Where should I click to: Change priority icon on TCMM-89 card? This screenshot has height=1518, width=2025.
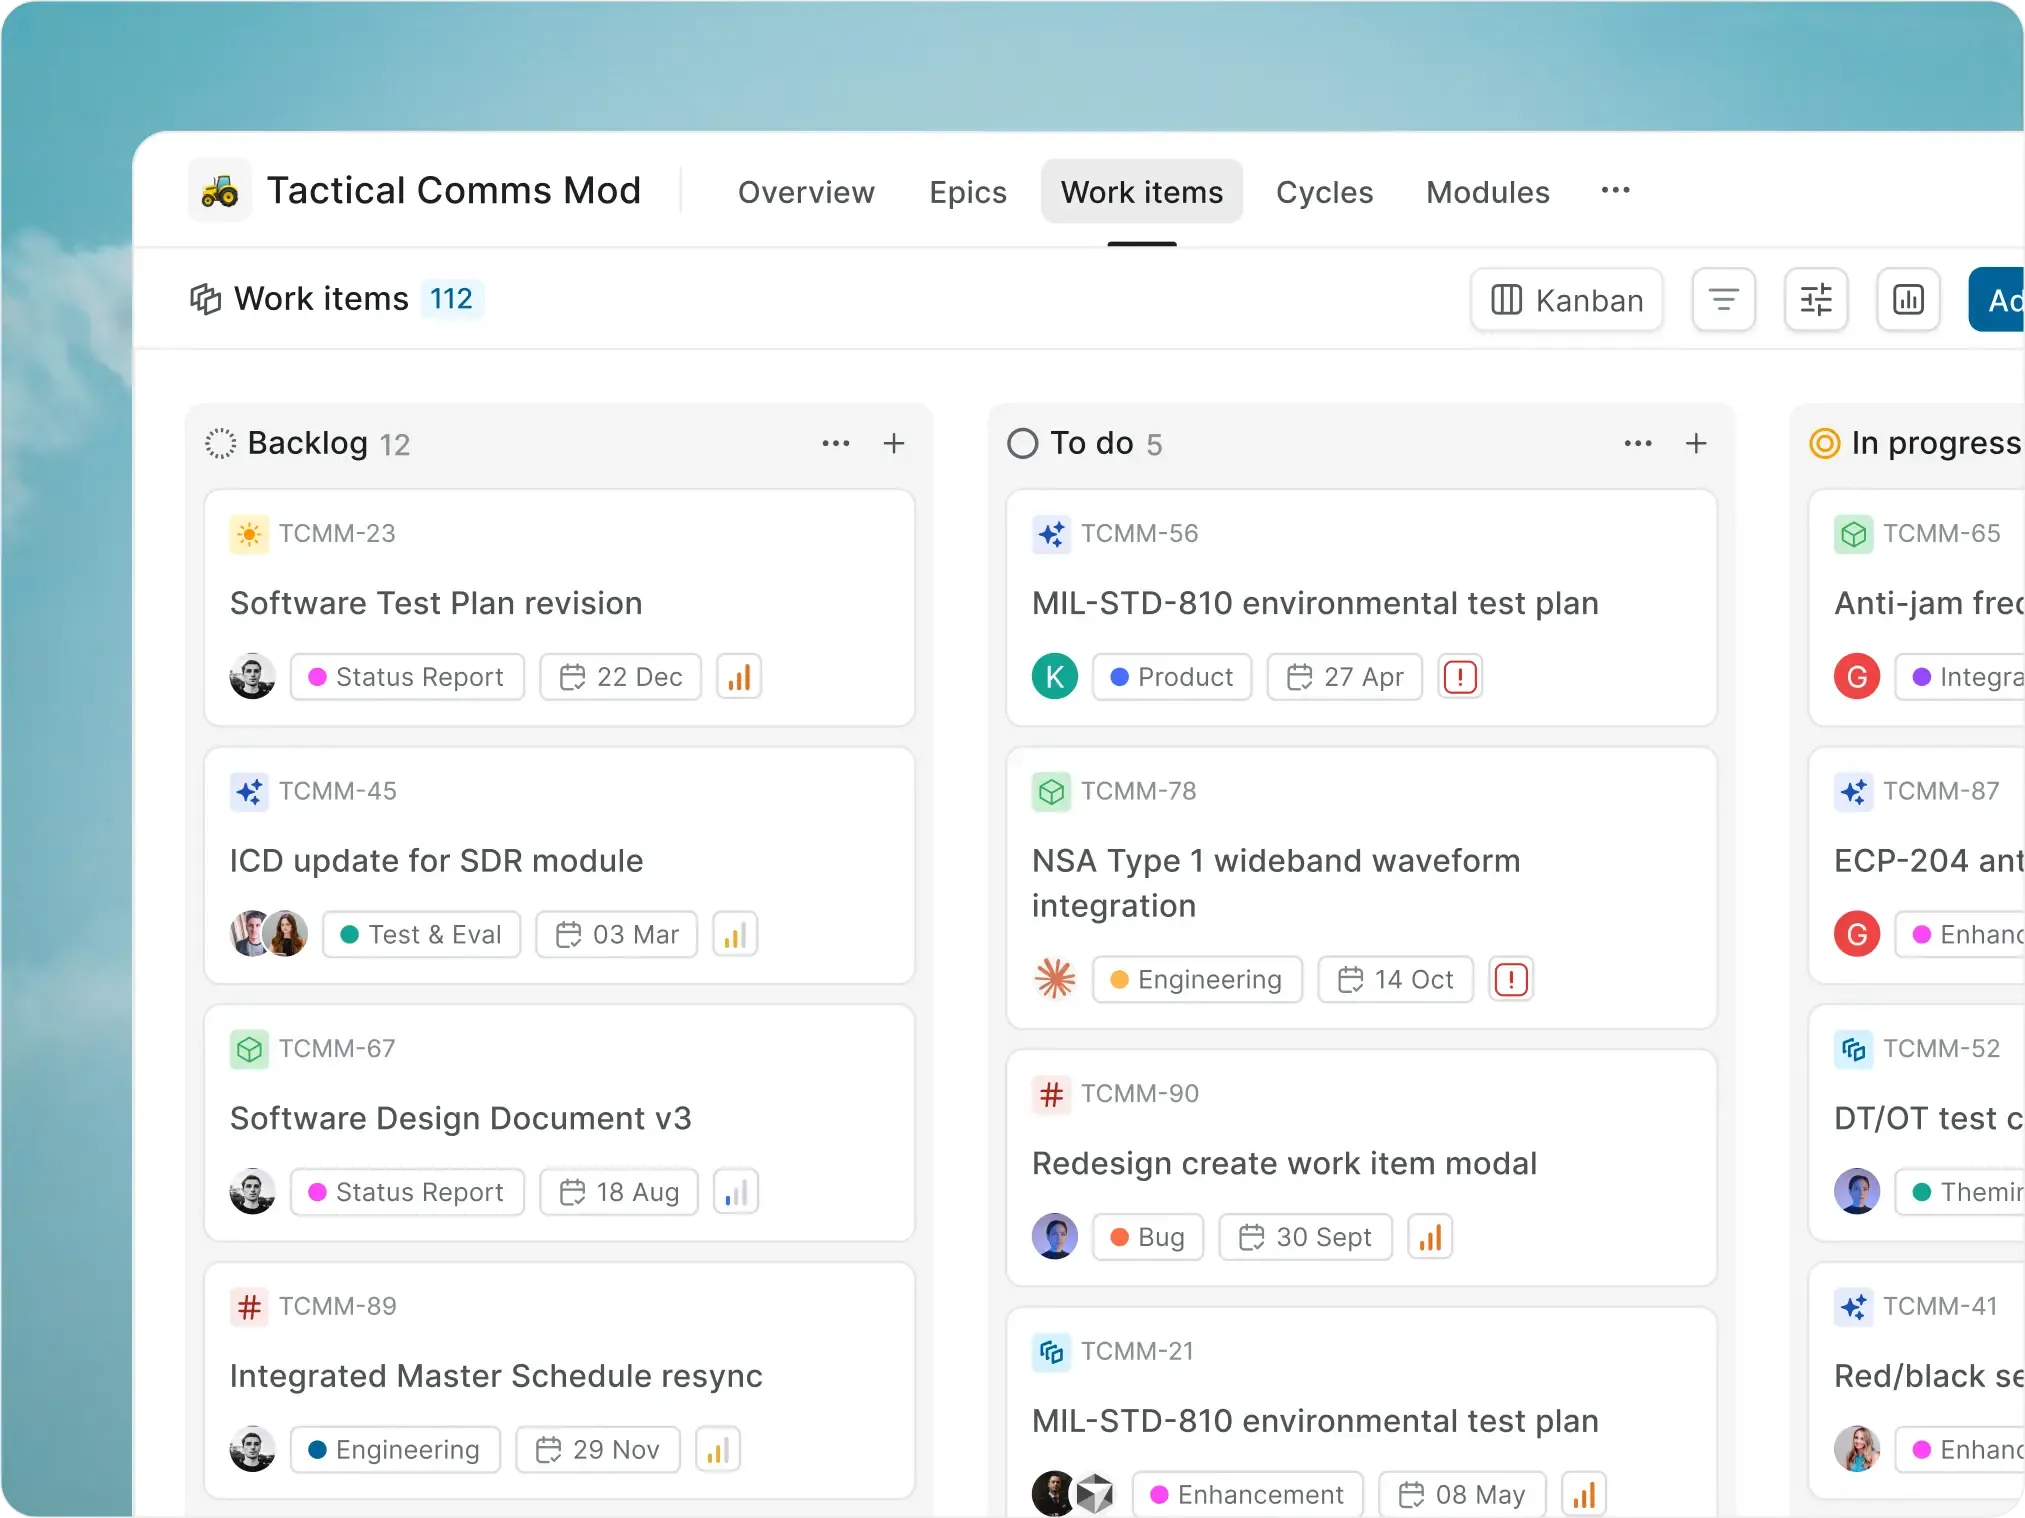pyautogui.click(x=718, y=1450)
